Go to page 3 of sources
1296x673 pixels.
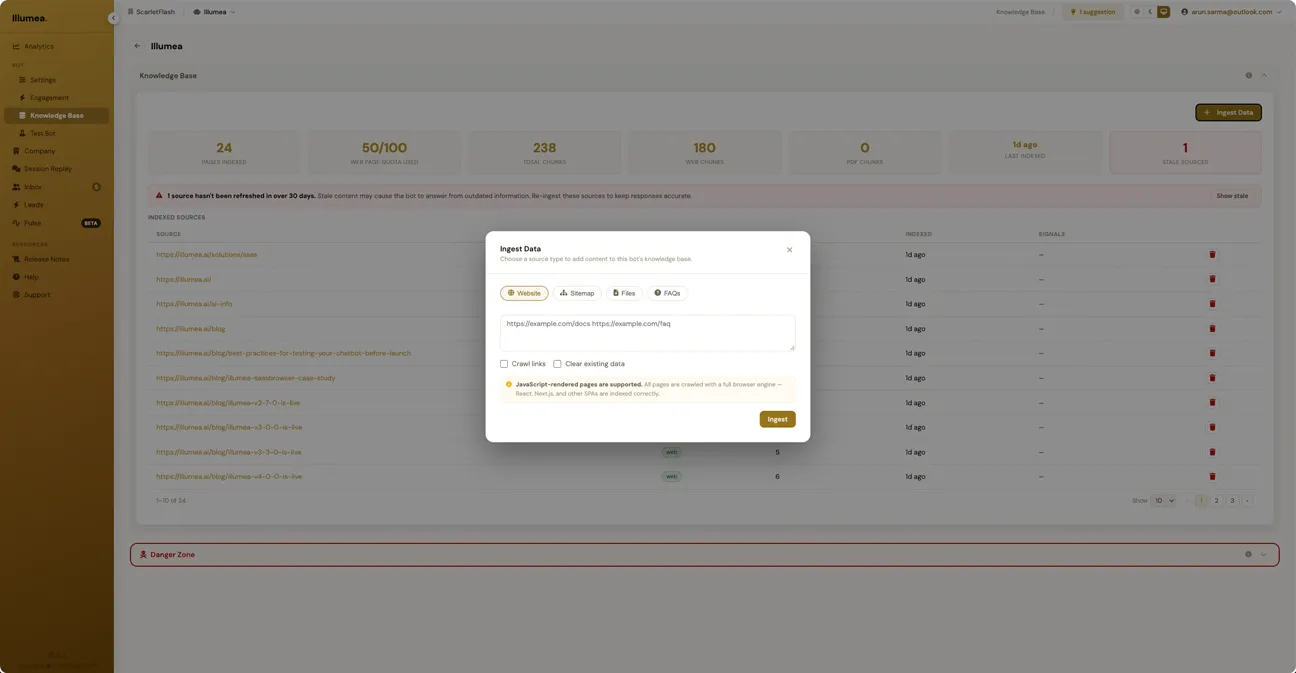click(x=1232, y=501)
